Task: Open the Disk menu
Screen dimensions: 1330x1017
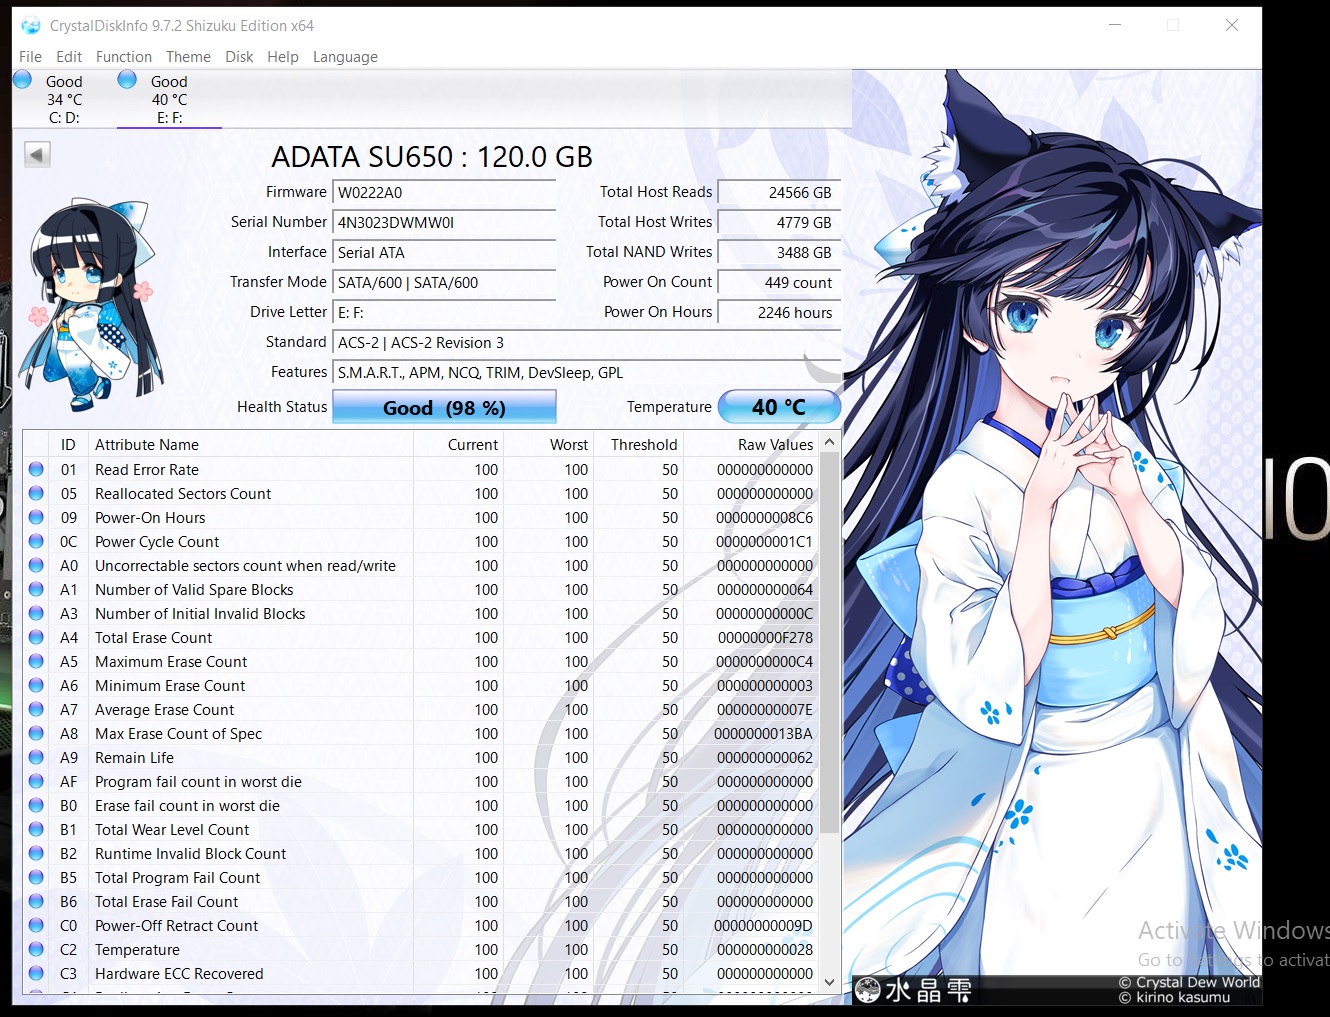Action: tap(239, 57)
